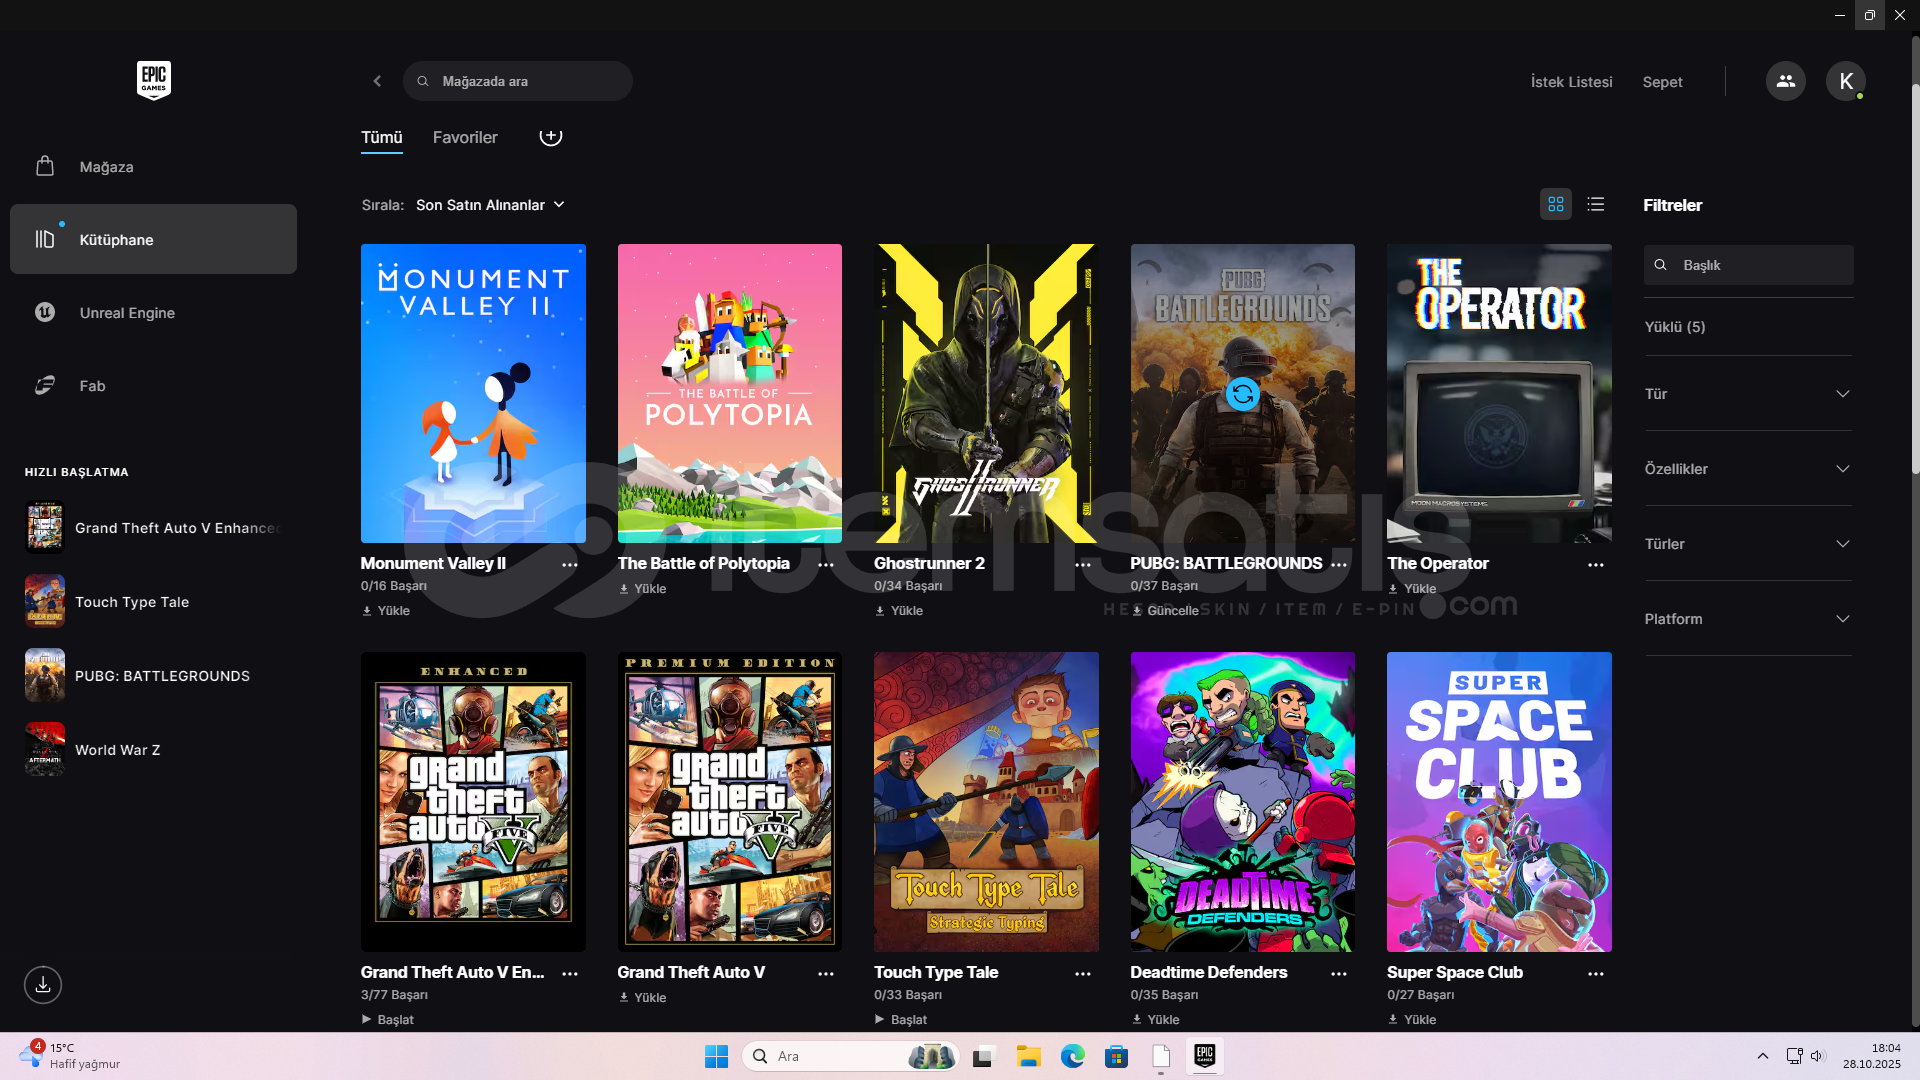Click the add collection plus icon
The image size is (1920, 1080).
point(550,136)
